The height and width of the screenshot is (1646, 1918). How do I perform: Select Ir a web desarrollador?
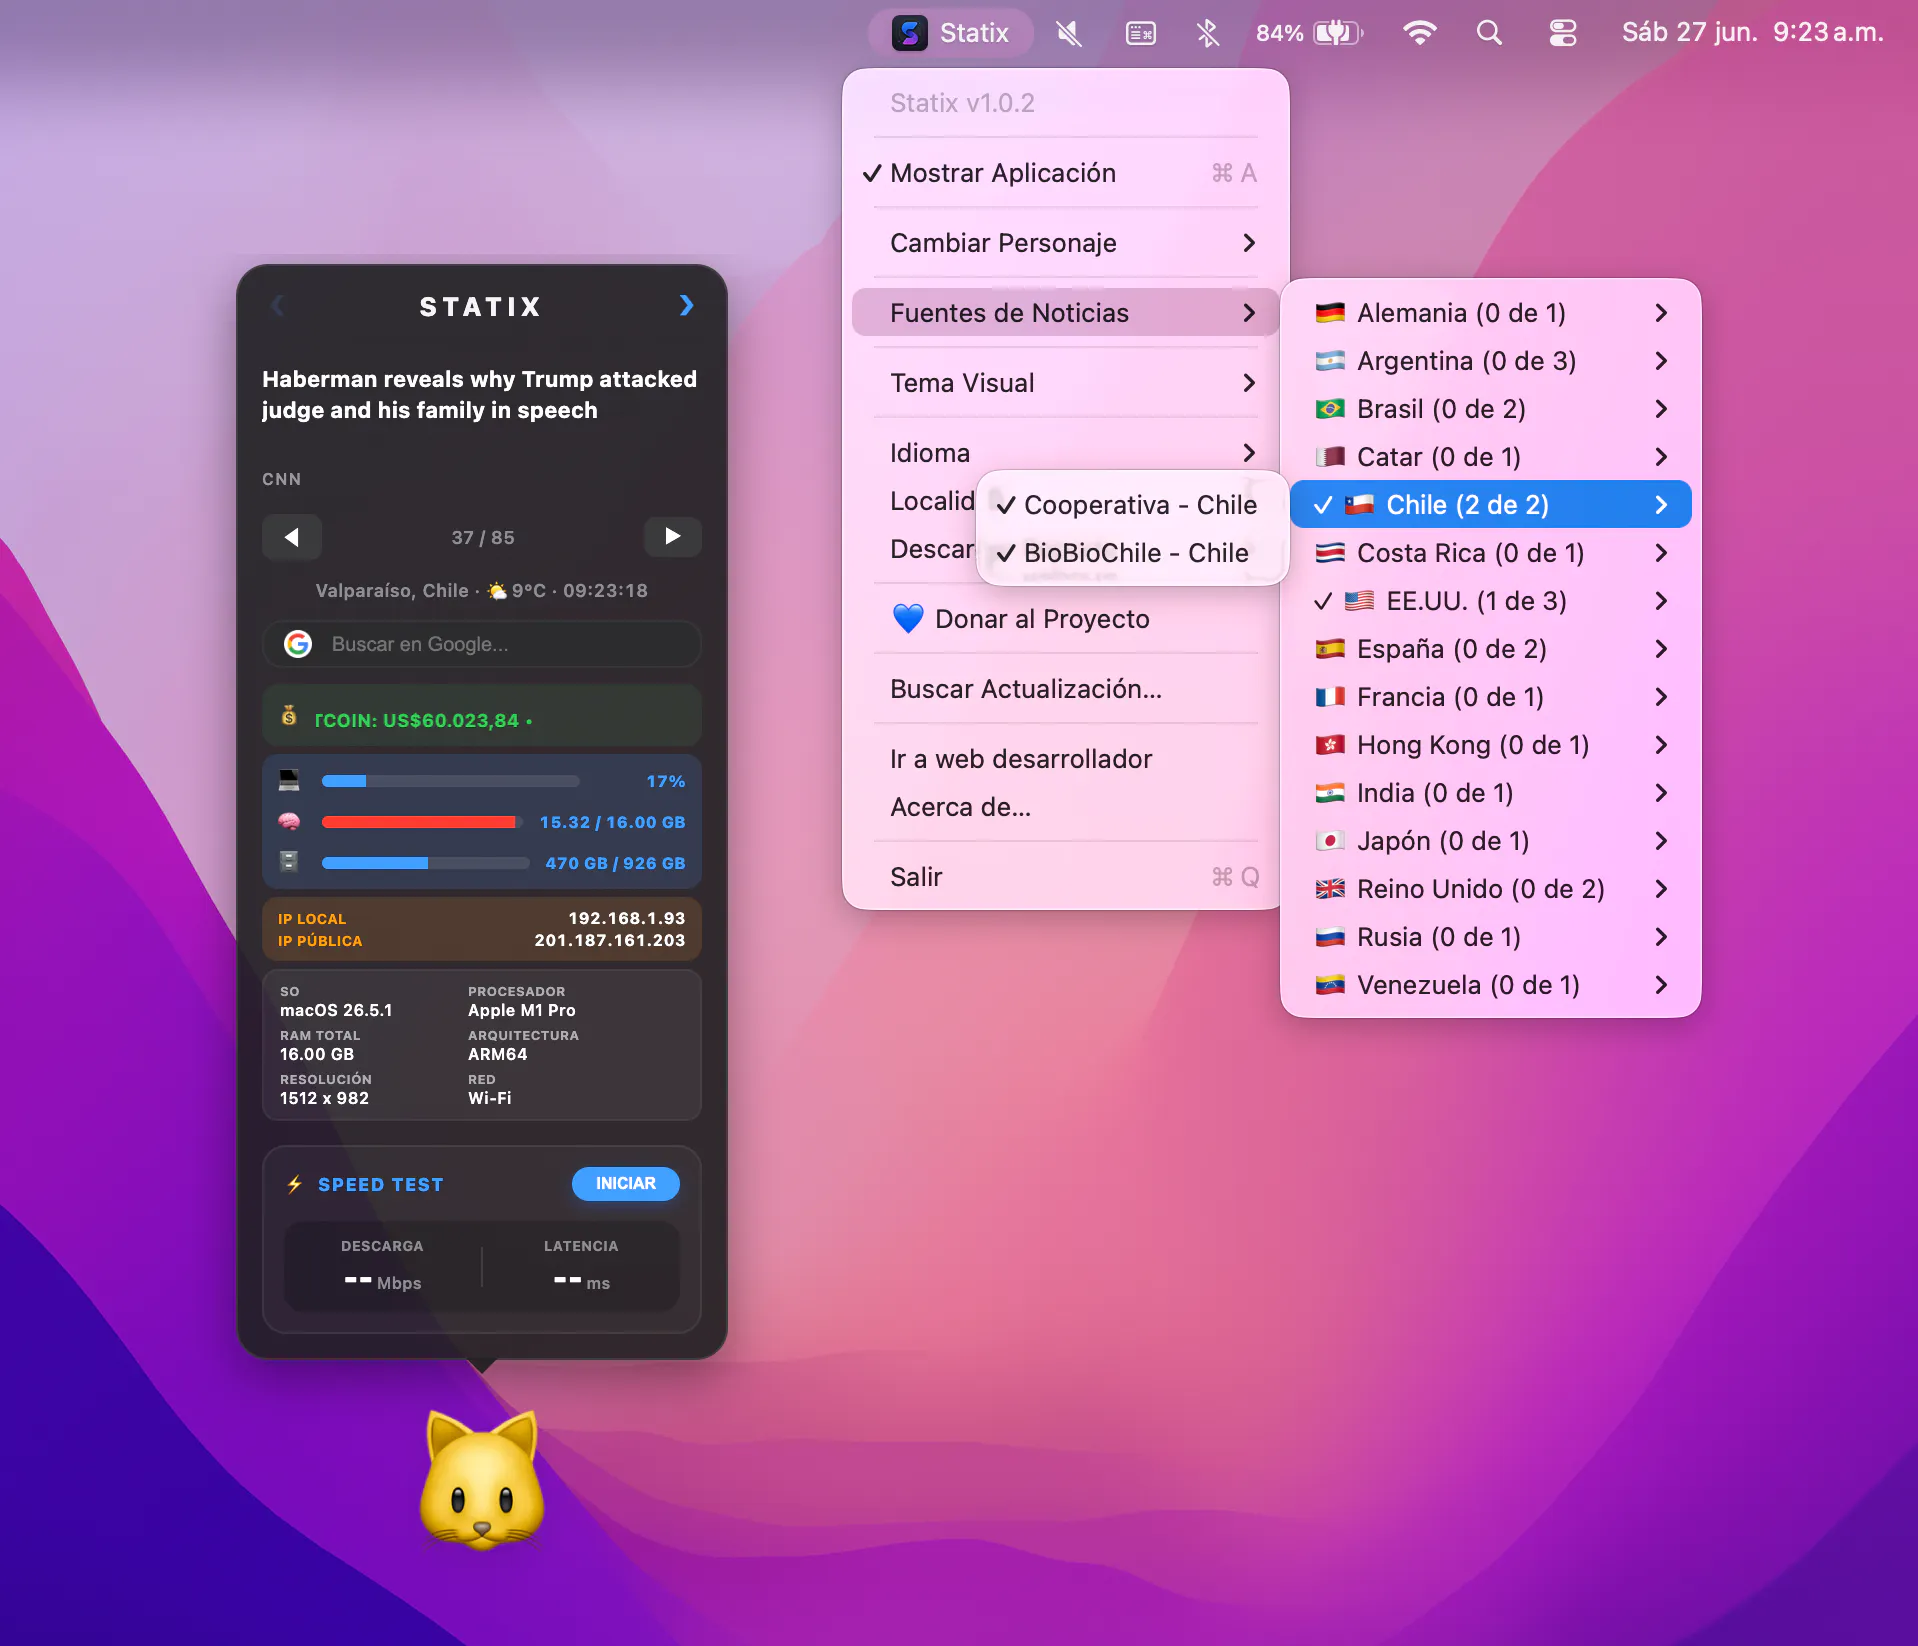point(1064,759)
